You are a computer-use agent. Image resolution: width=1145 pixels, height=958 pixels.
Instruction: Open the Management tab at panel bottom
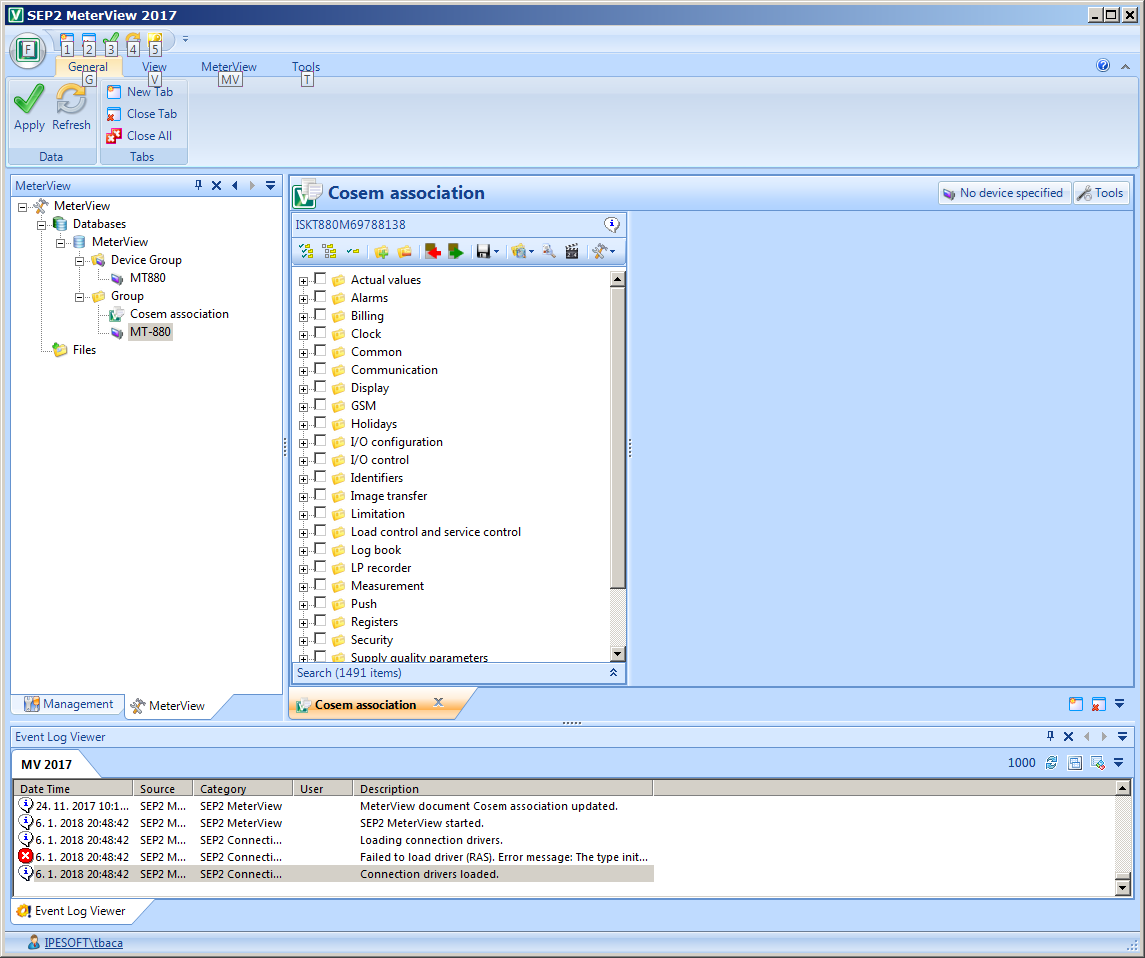point(68,705)
